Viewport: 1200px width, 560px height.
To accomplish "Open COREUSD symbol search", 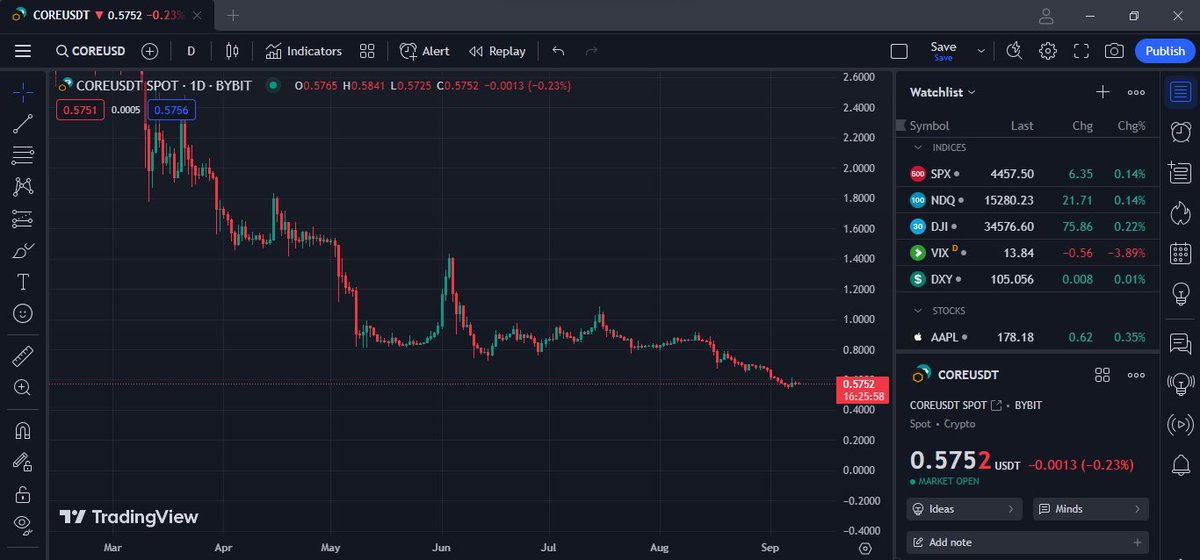I will click(x=91, y=51).
